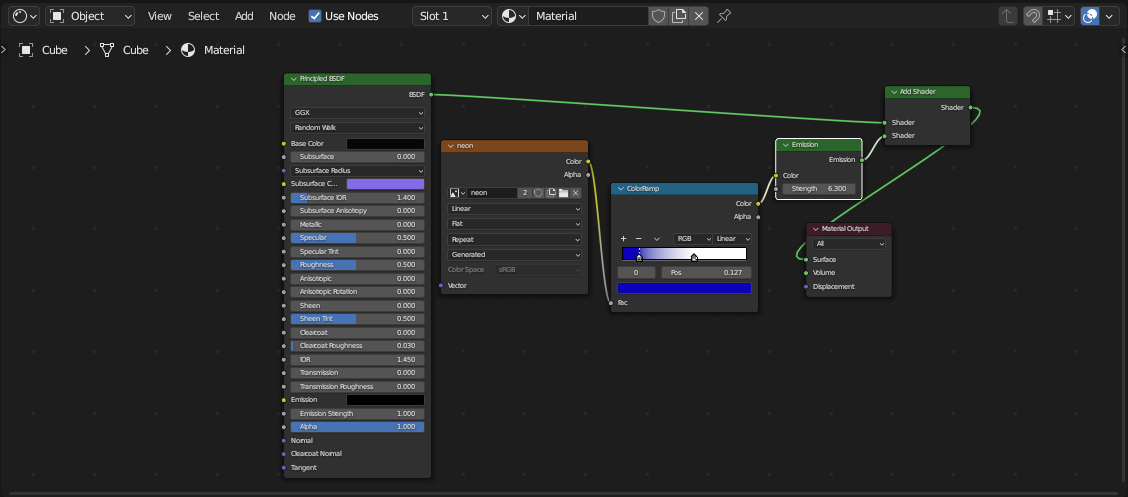This screenshot has width=1128, height=497.
Task: Expand the right sidebar region arrow
Action: coord(1124,49)
